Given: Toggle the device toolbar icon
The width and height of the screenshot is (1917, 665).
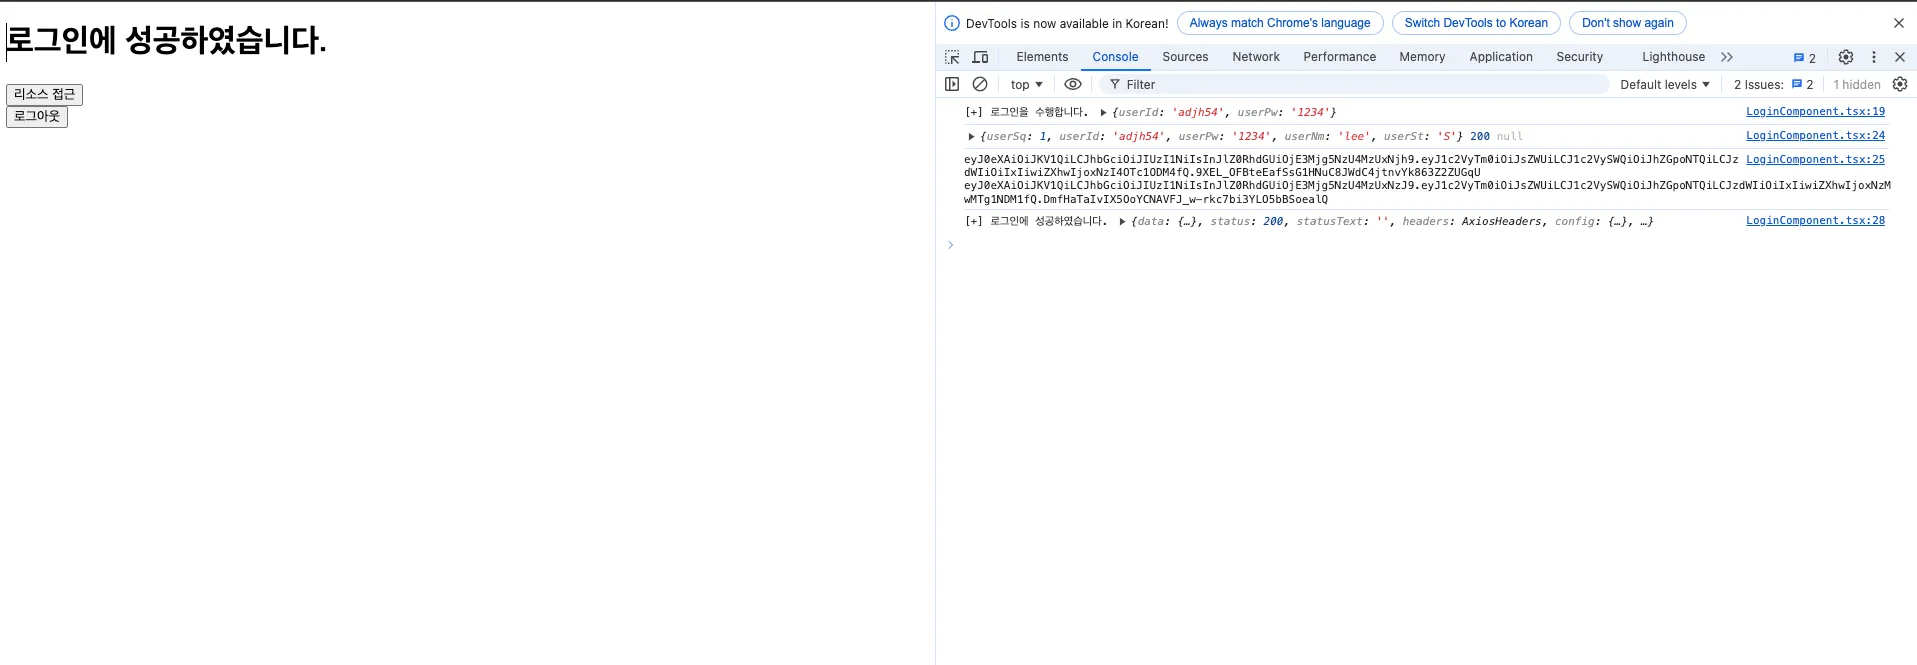Looking at the screenshot, I should (980, 57).
